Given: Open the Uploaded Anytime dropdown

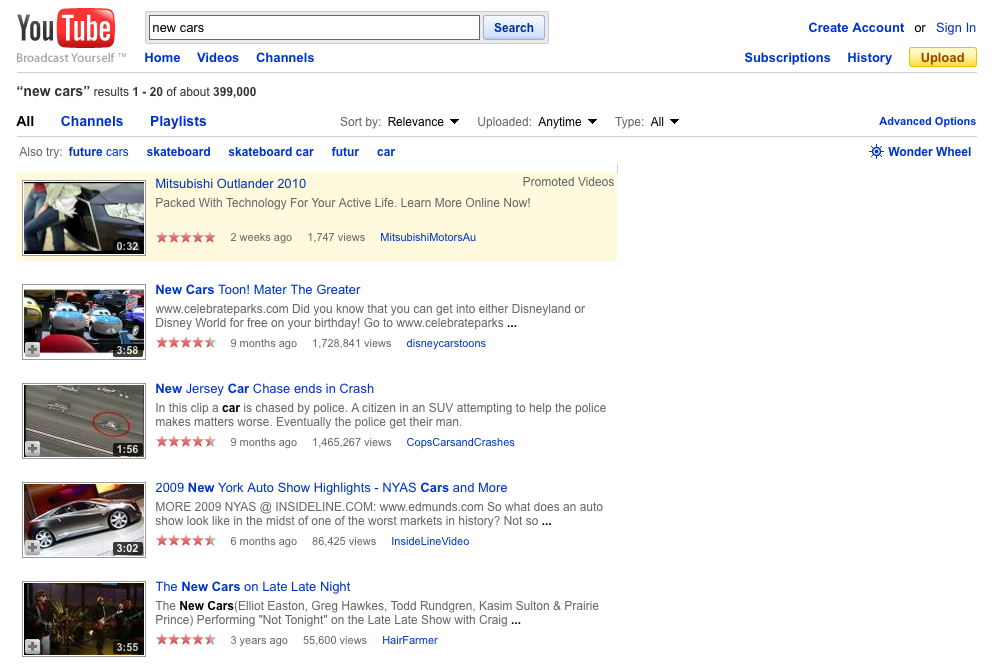Looking at the screenshot, I should tap(567, 122).
